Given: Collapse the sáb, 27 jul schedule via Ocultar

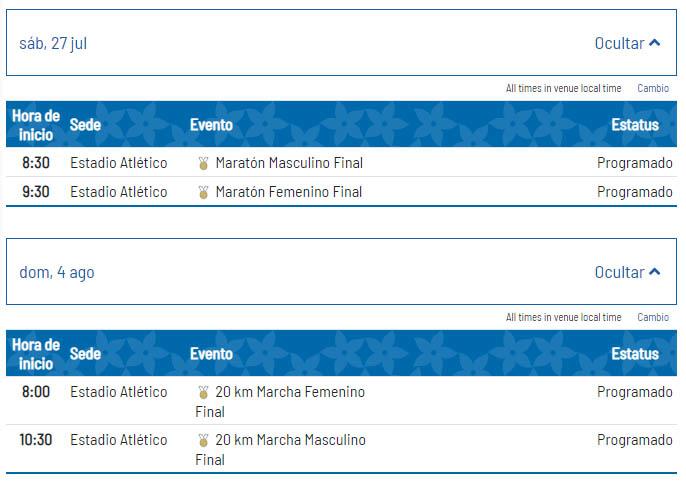Looking at the screenshot, I should pos(627,43).
